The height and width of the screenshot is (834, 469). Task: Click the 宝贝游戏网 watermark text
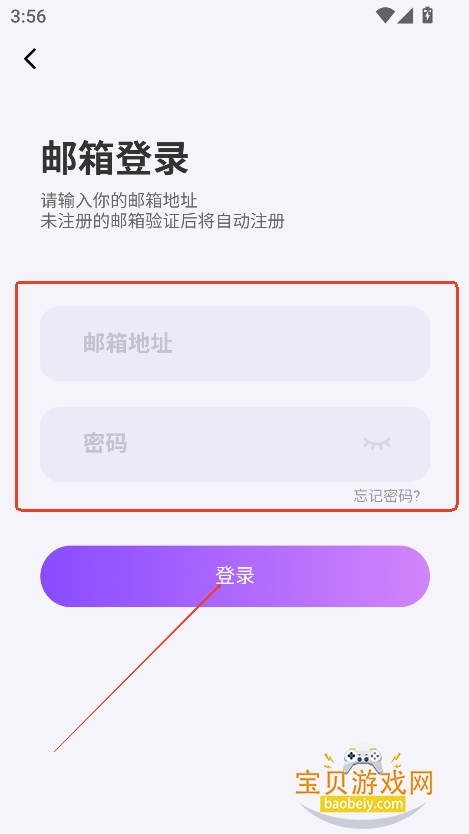365,783
